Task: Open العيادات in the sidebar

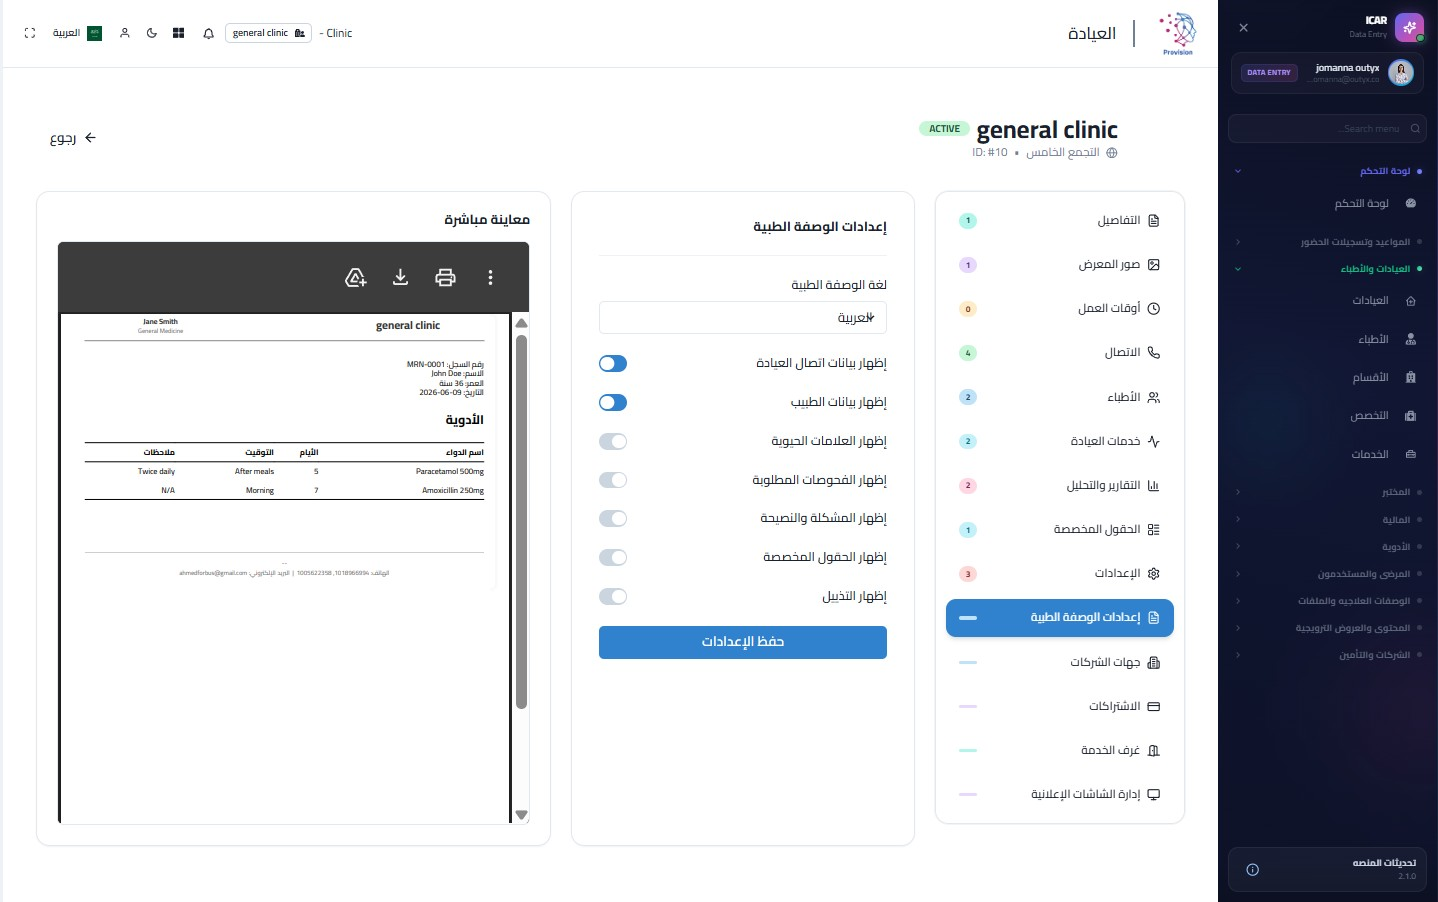Action: (1328, 301)
